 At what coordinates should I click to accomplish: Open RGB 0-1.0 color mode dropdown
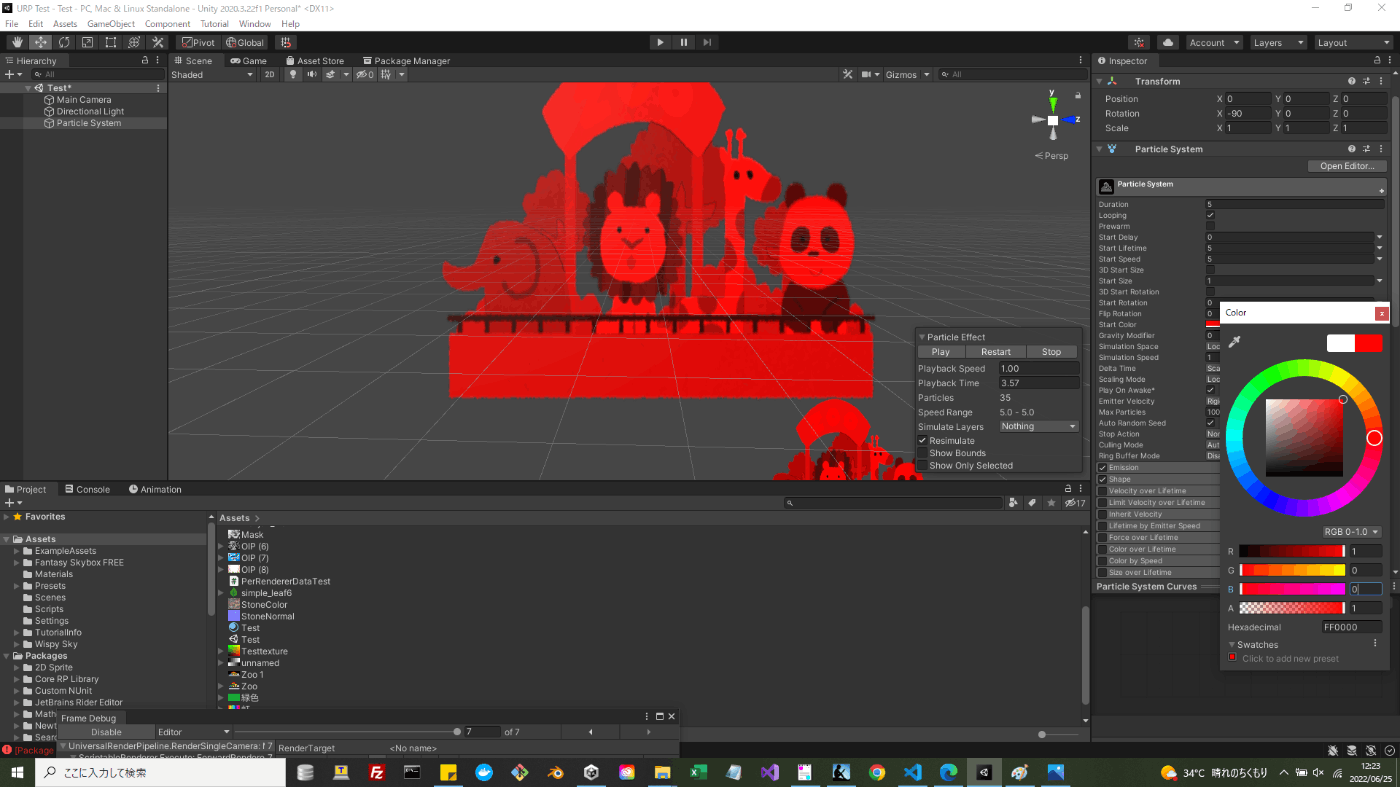click(x=1352, y=532)
